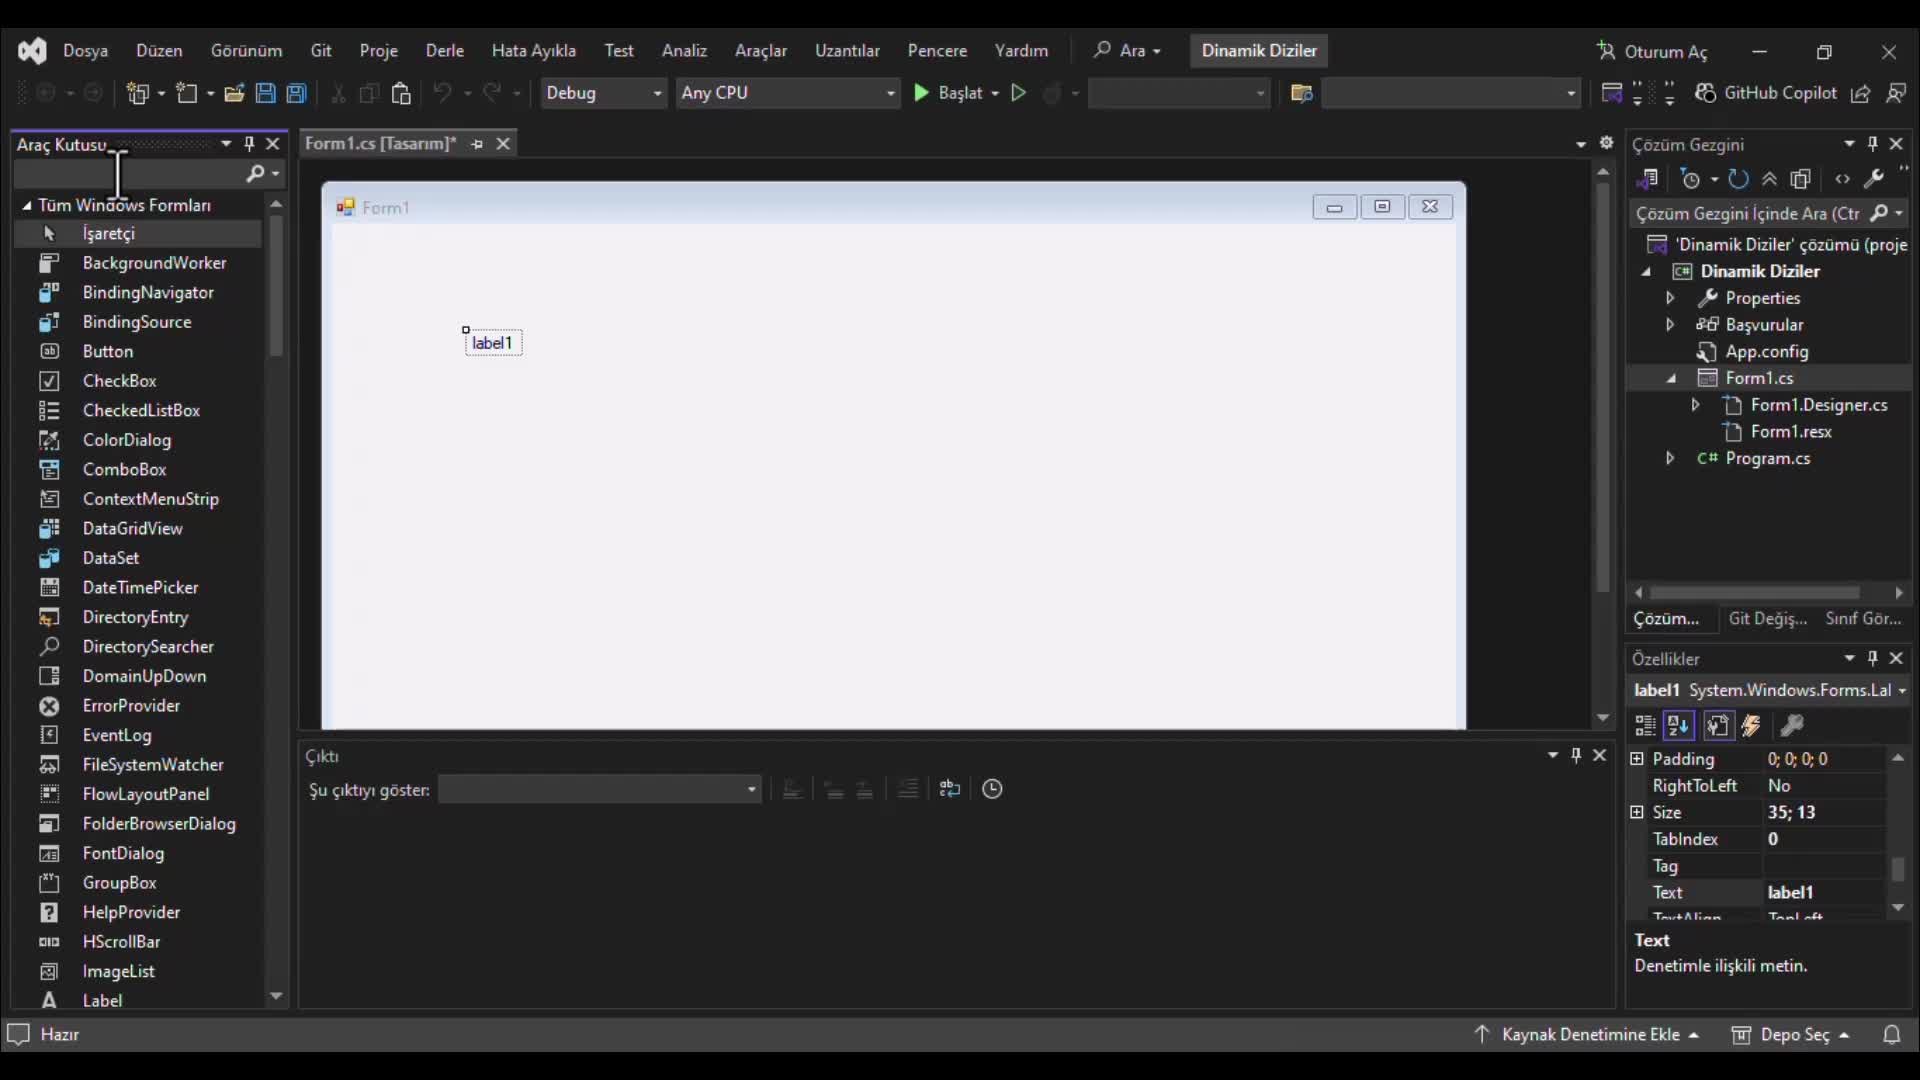Open the Proje menu
The height and width of the screenshot is (1080, 1920).
[x=379, y=51]
